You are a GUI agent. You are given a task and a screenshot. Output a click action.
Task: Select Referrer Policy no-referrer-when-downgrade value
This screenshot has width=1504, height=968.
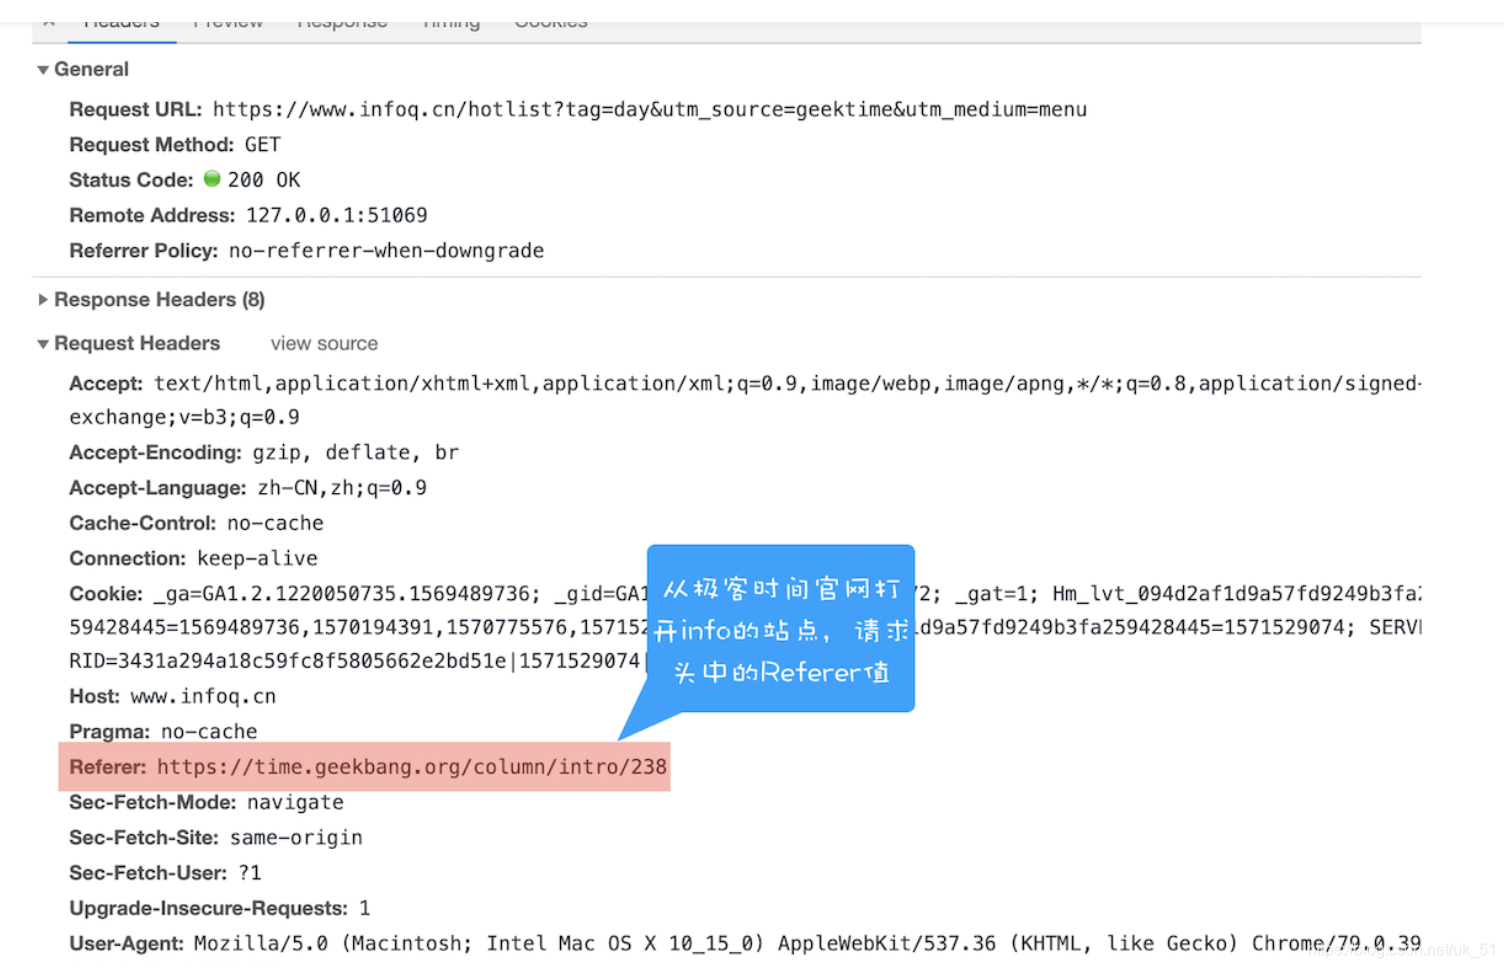pyautogui.click(x=386, y=251)
